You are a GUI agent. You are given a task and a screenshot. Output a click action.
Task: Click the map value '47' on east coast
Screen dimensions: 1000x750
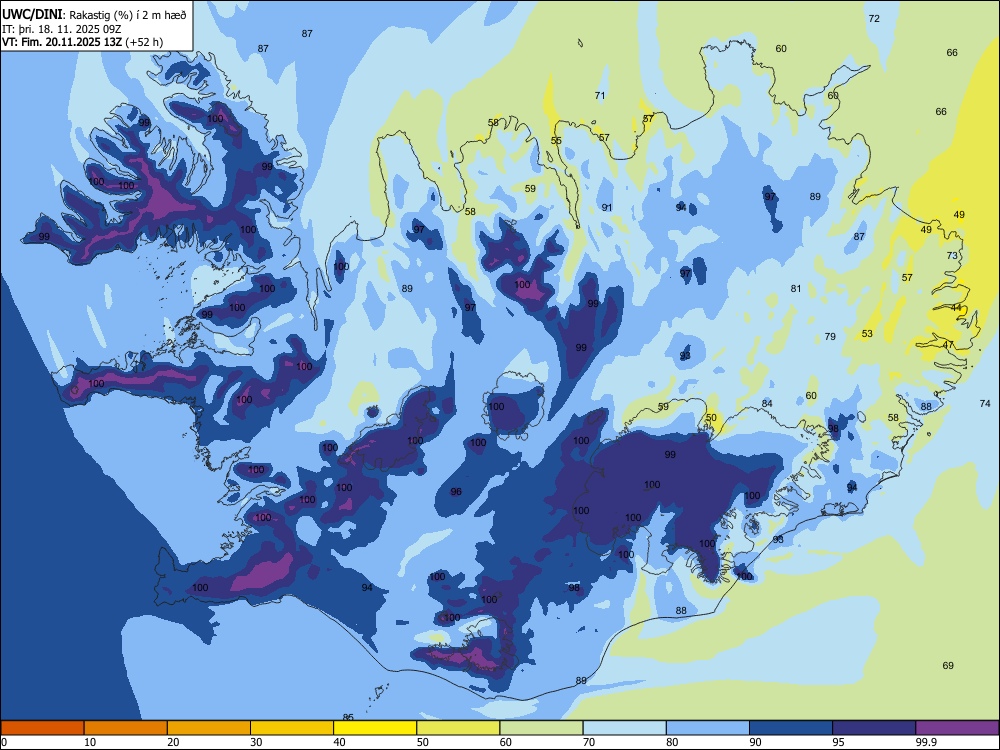(948, 344)
